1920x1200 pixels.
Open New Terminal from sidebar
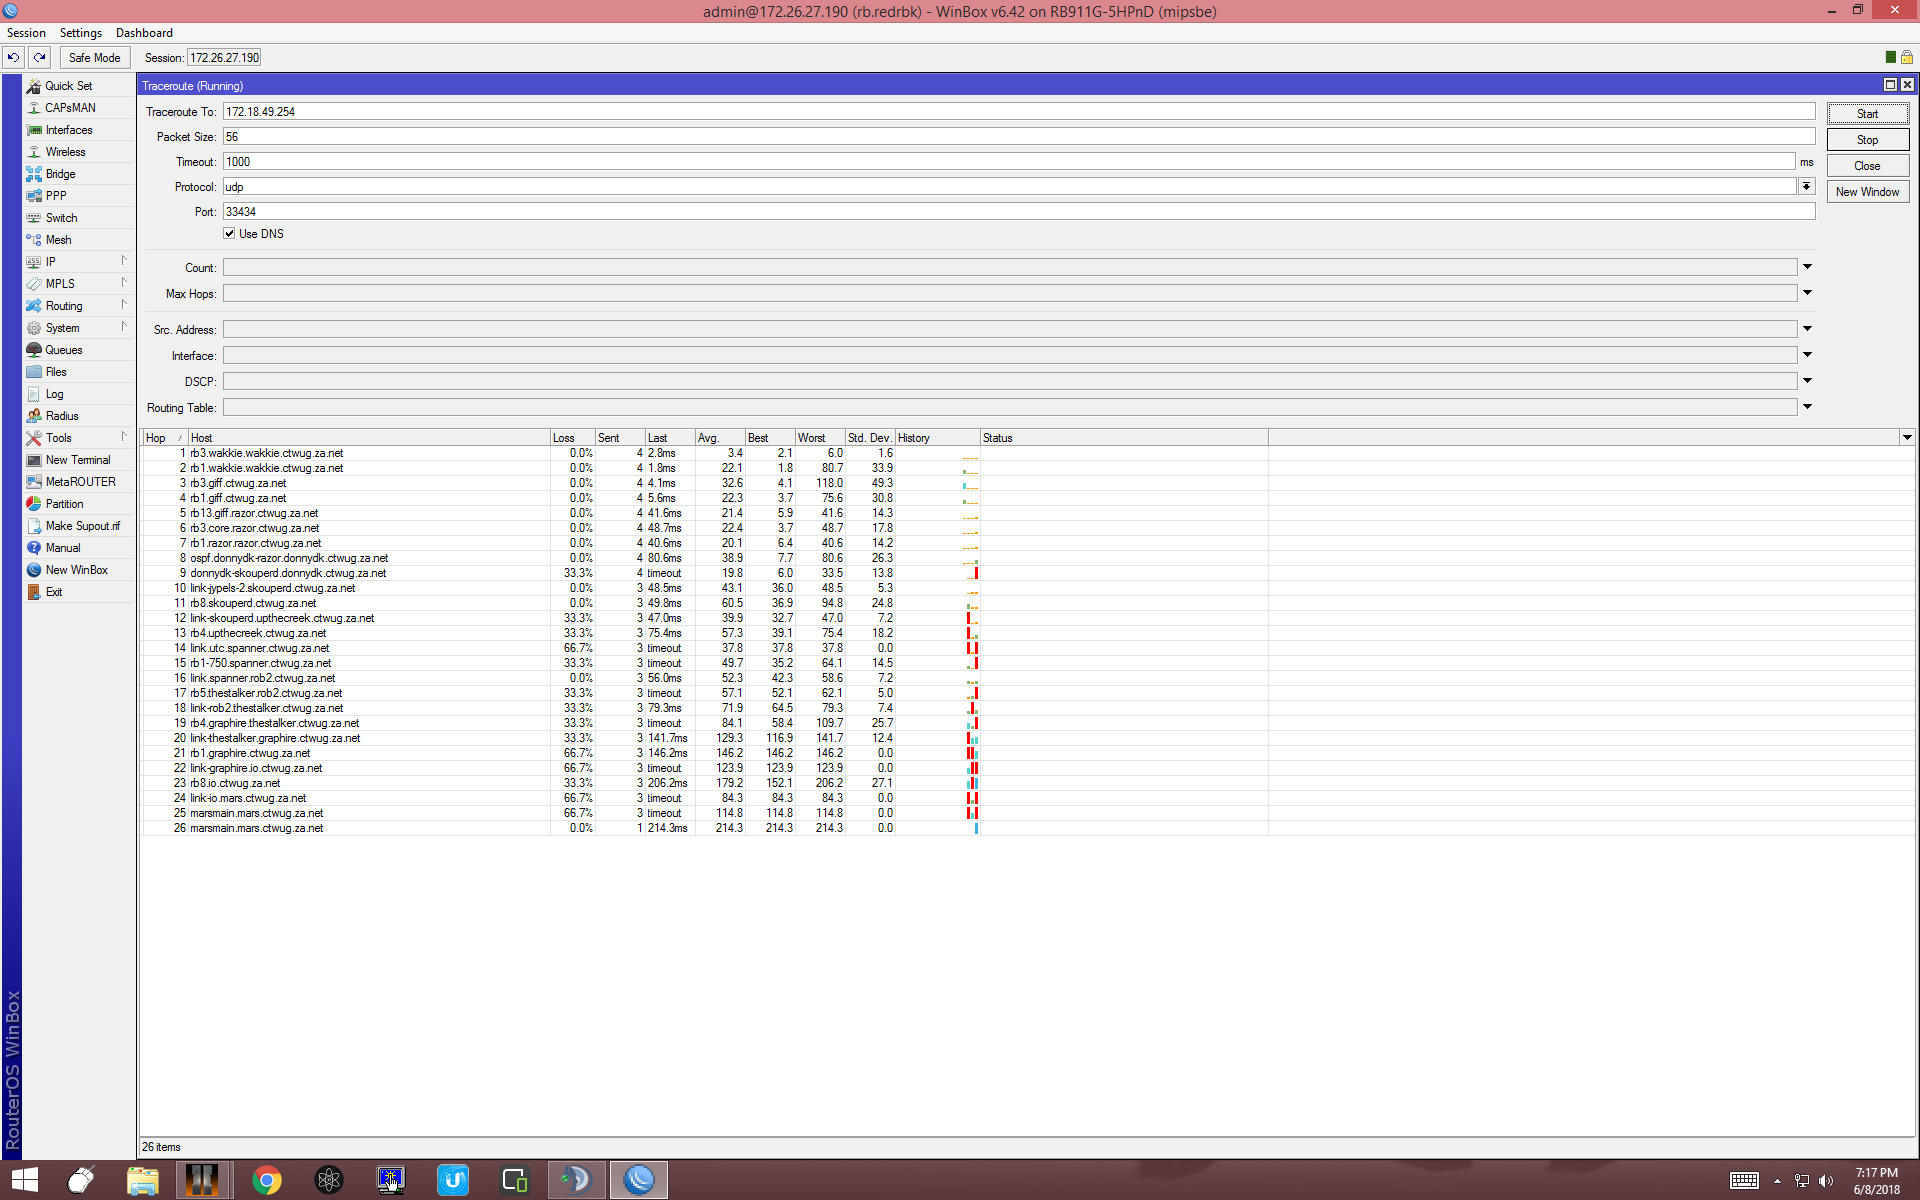(x=77, y=460)
